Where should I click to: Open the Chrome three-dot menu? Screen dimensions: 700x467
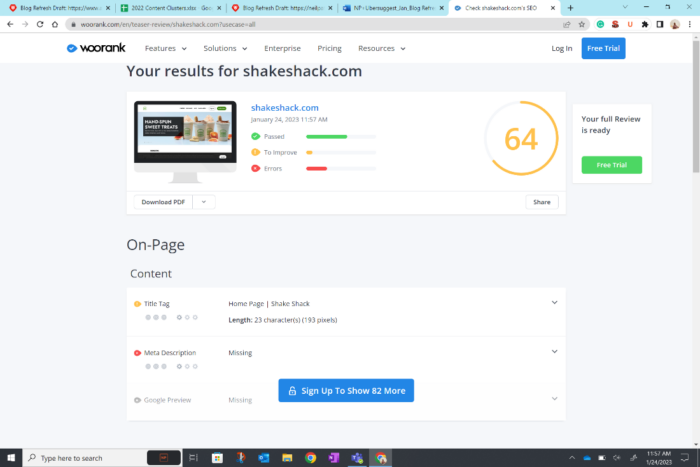(x=690, y=25)
